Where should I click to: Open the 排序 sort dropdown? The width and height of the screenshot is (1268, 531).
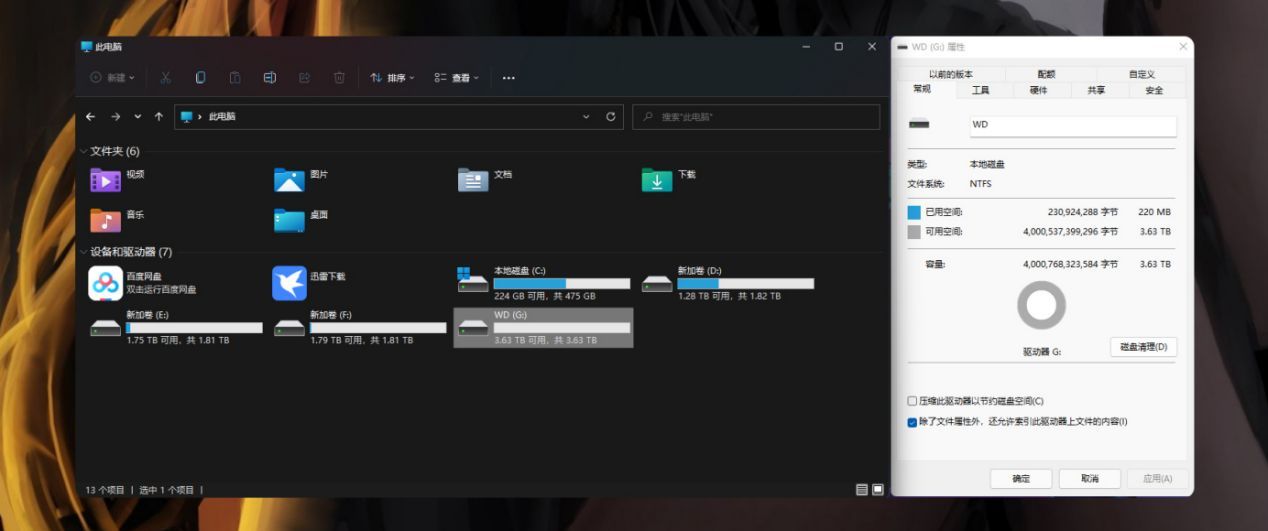tap(392, 78)
